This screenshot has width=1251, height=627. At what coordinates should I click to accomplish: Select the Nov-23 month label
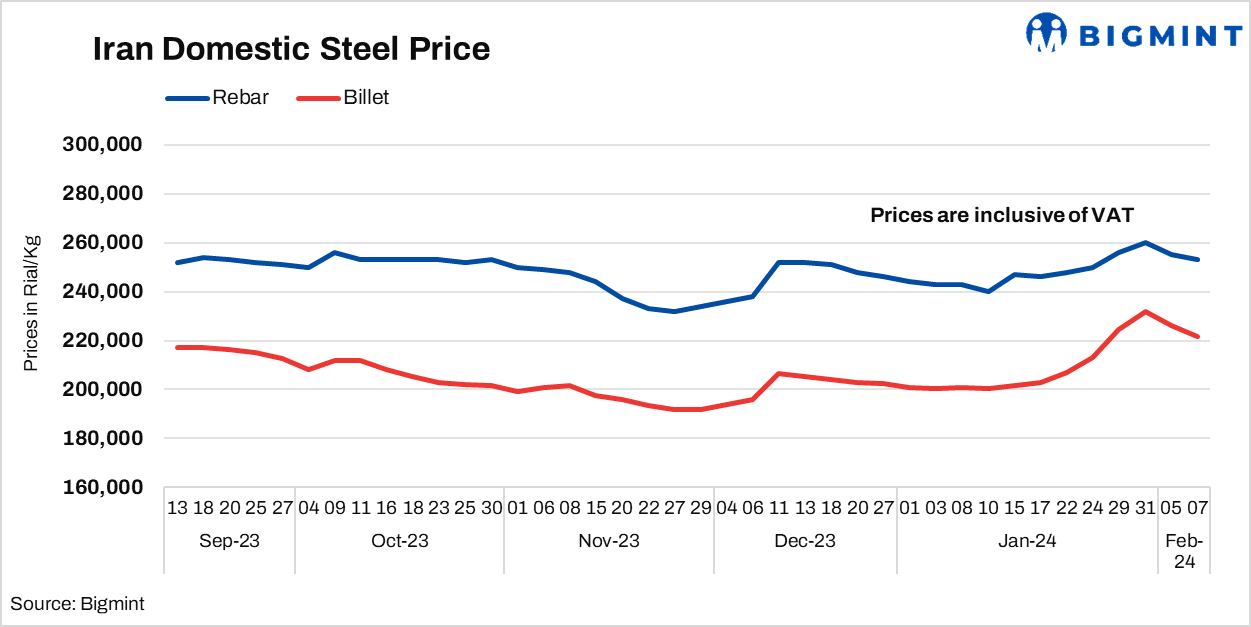click(608, 541)
